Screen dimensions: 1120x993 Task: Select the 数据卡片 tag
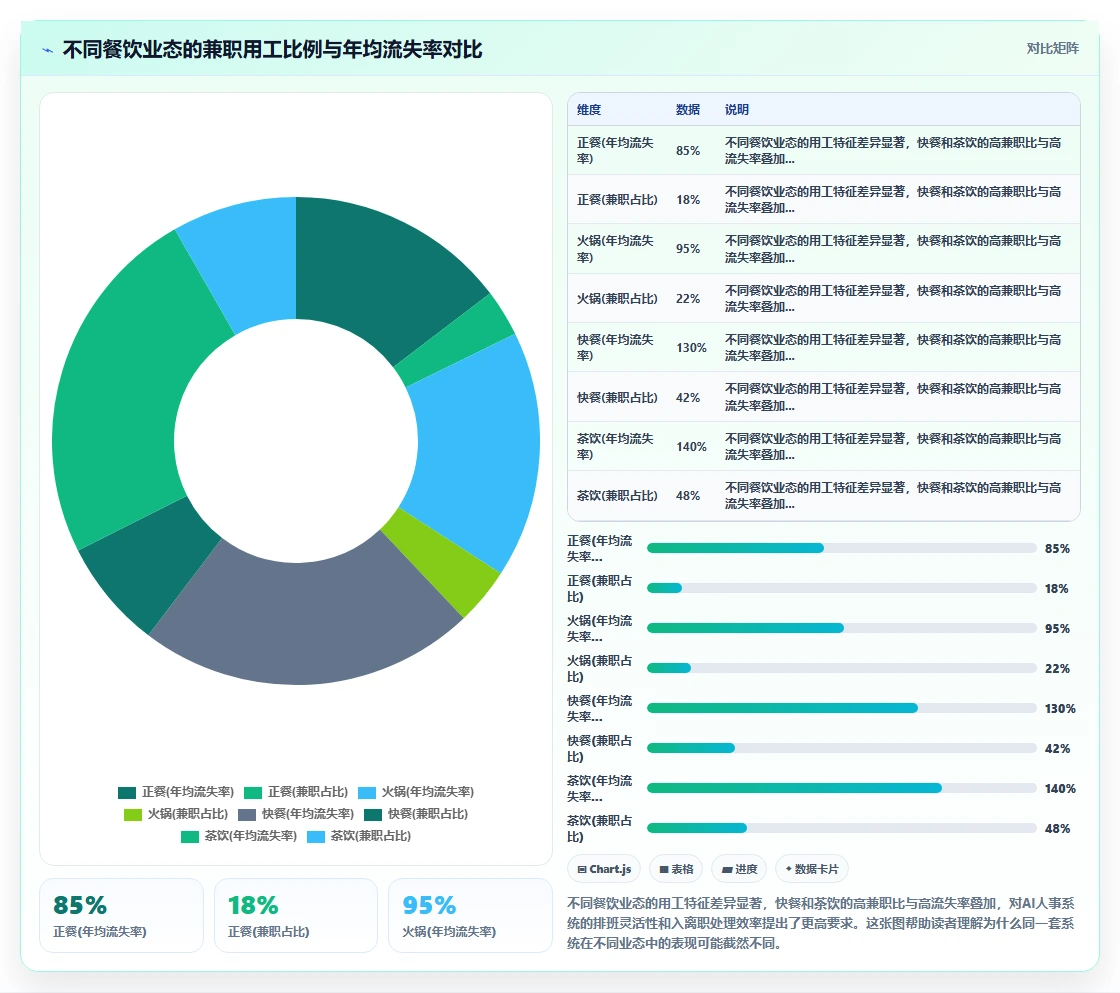pyautogui.click(x=811, y=869)
